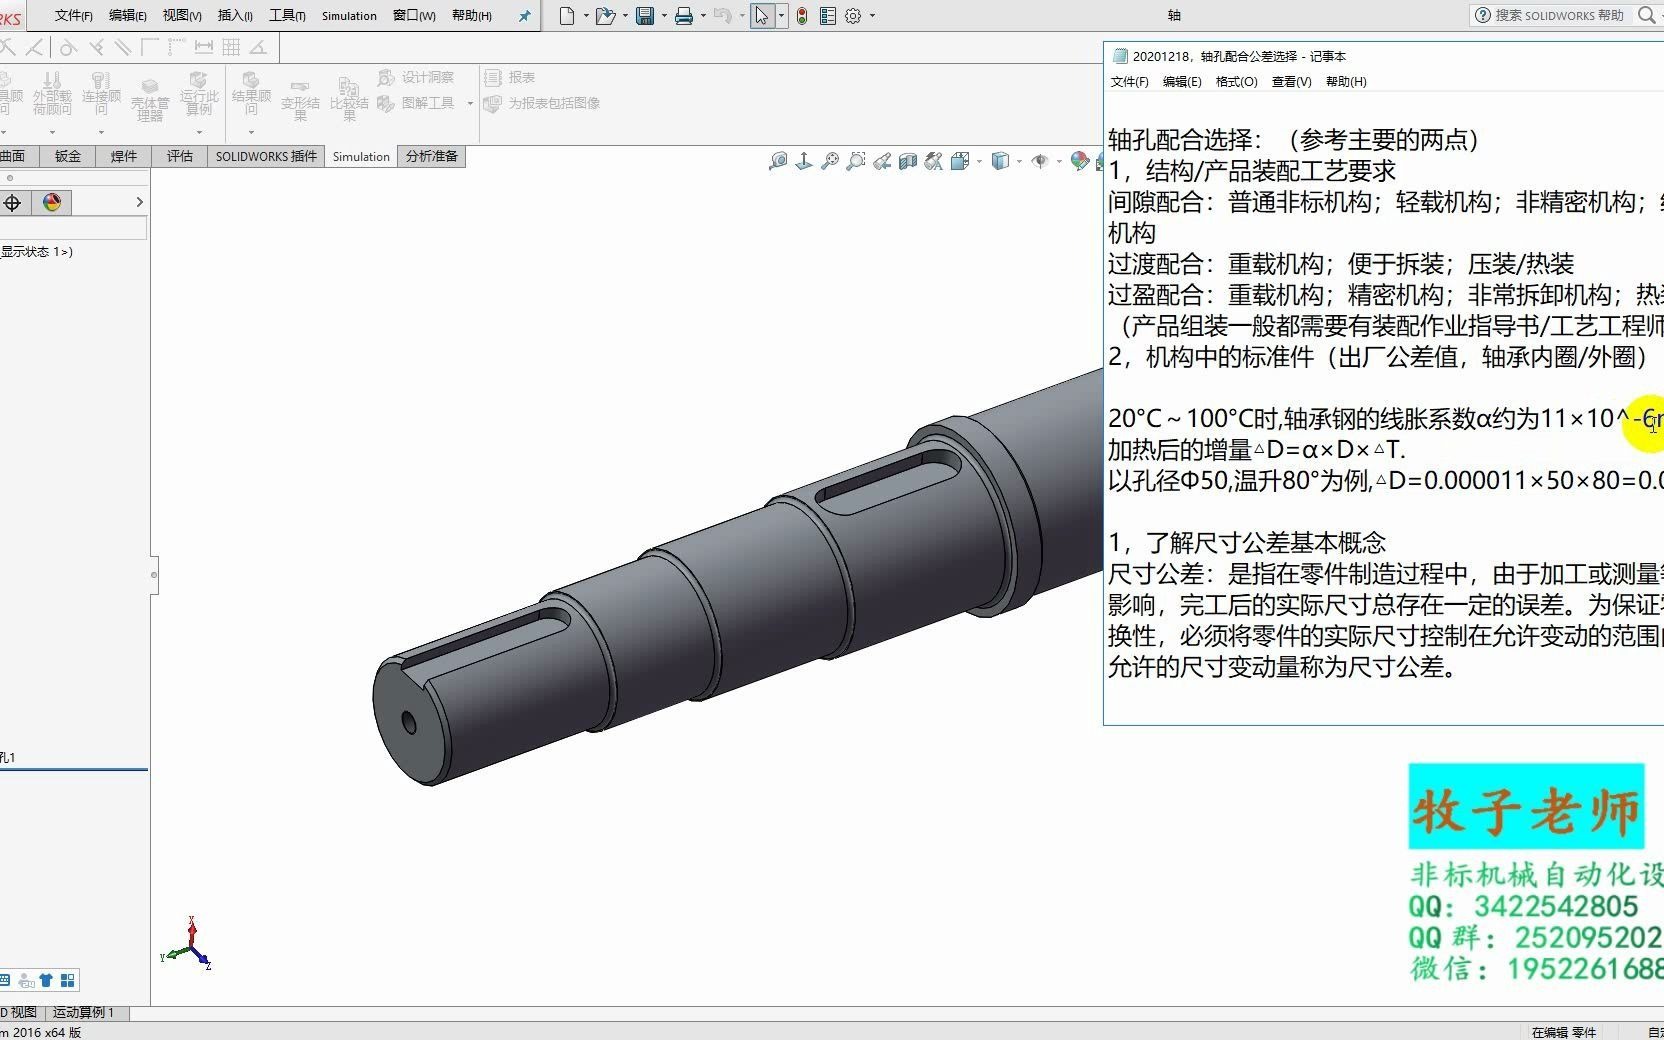Open the DimXpert crosshair manager tab

(x=13, y=203)
